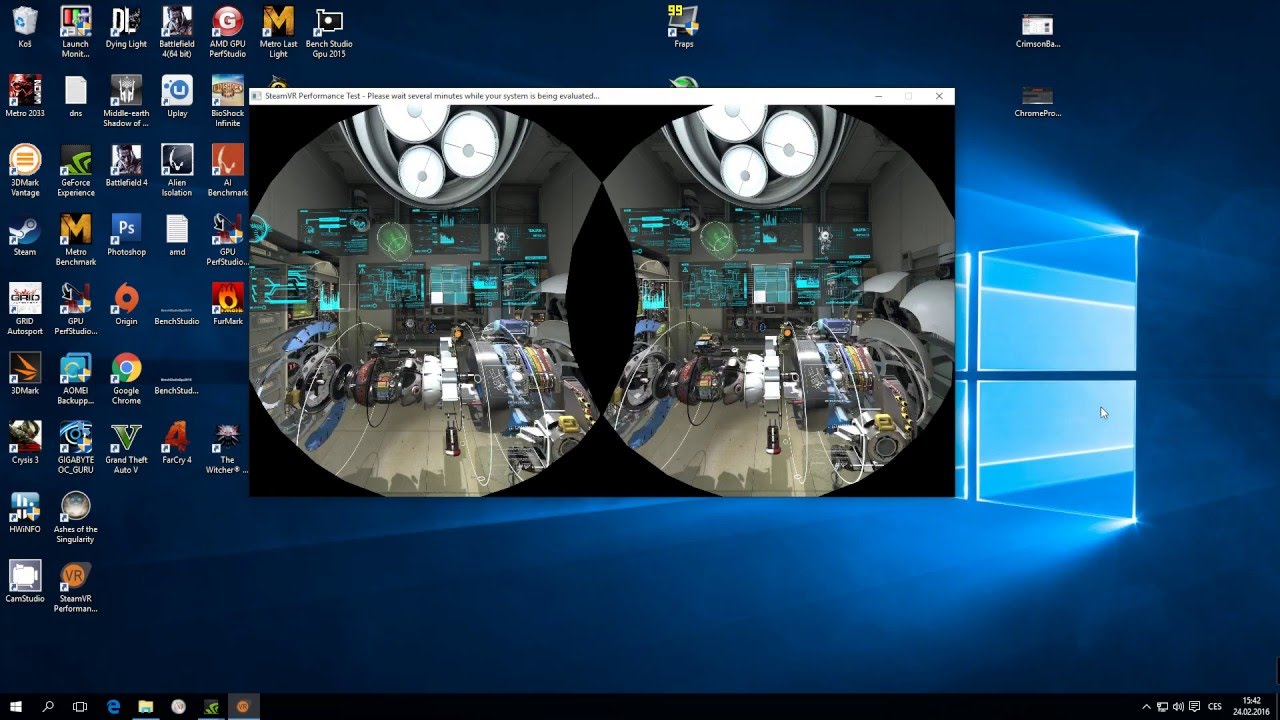
Task: Open the Action Center notifications icon
Action: tap(1193, 706)
